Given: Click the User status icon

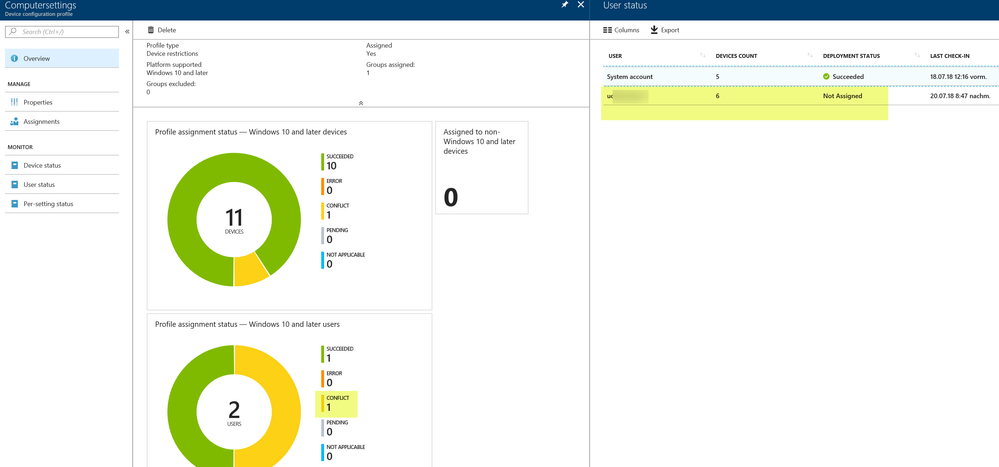Looking at the screenshot, I should (x=14, y=185).
